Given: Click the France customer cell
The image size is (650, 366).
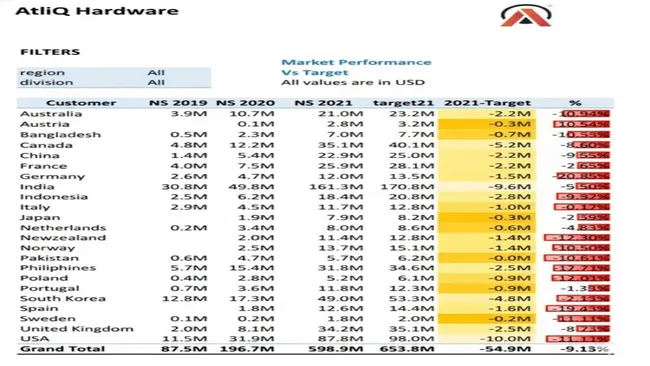Looking at the screenshot, I should click(44, 166).
